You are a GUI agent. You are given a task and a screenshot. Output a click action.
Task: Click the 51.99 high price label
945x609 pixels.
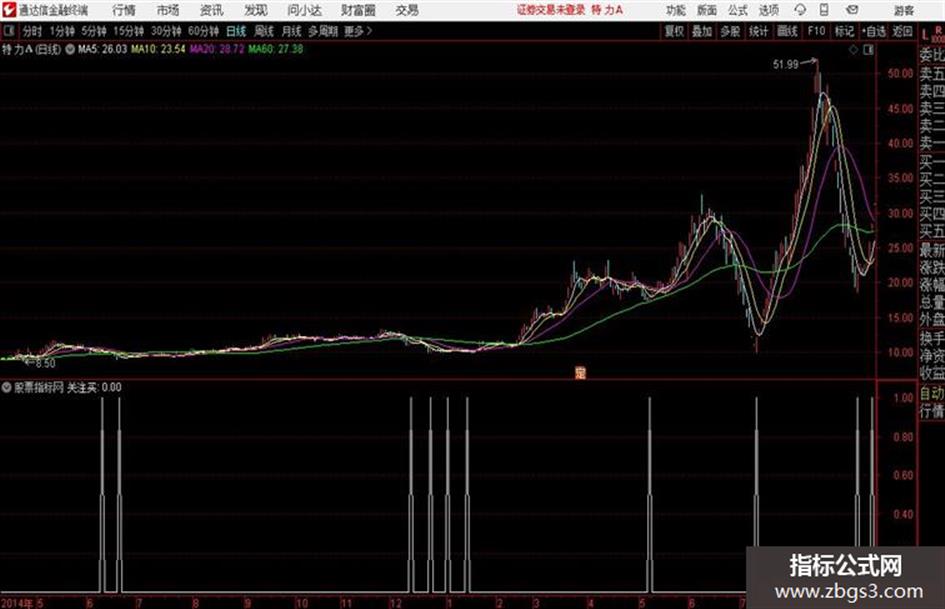(x=785, y=65)
